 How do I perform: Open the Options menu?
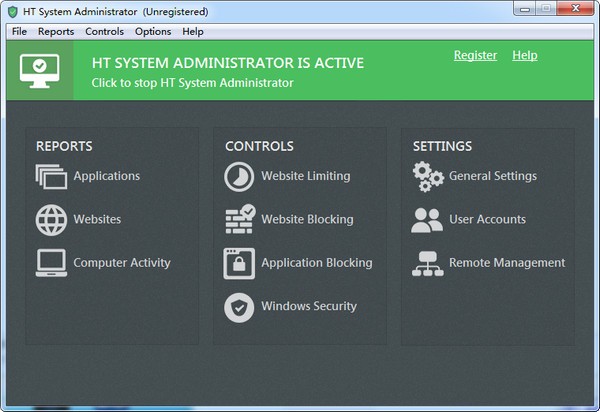153,32
